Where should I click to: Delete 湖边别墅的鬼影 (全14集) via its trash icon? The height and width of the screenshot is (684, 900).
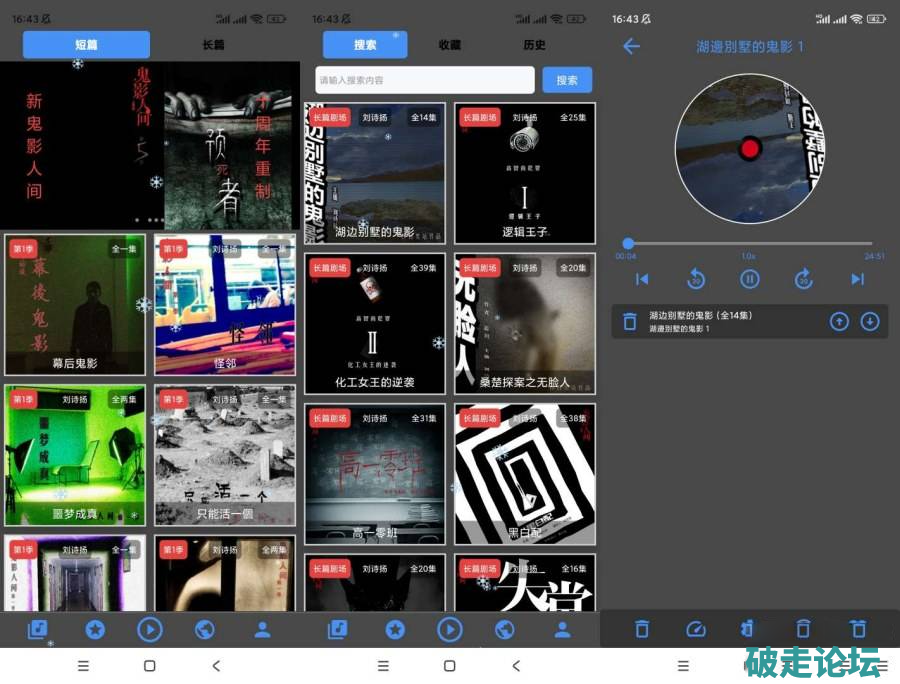630,321
